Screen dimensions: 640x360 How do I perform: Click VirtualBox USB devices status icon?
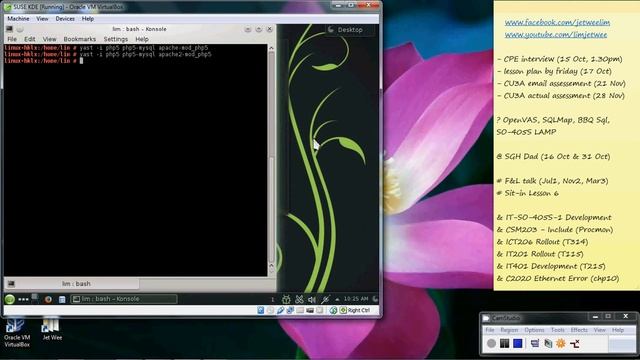pos(280,311)
